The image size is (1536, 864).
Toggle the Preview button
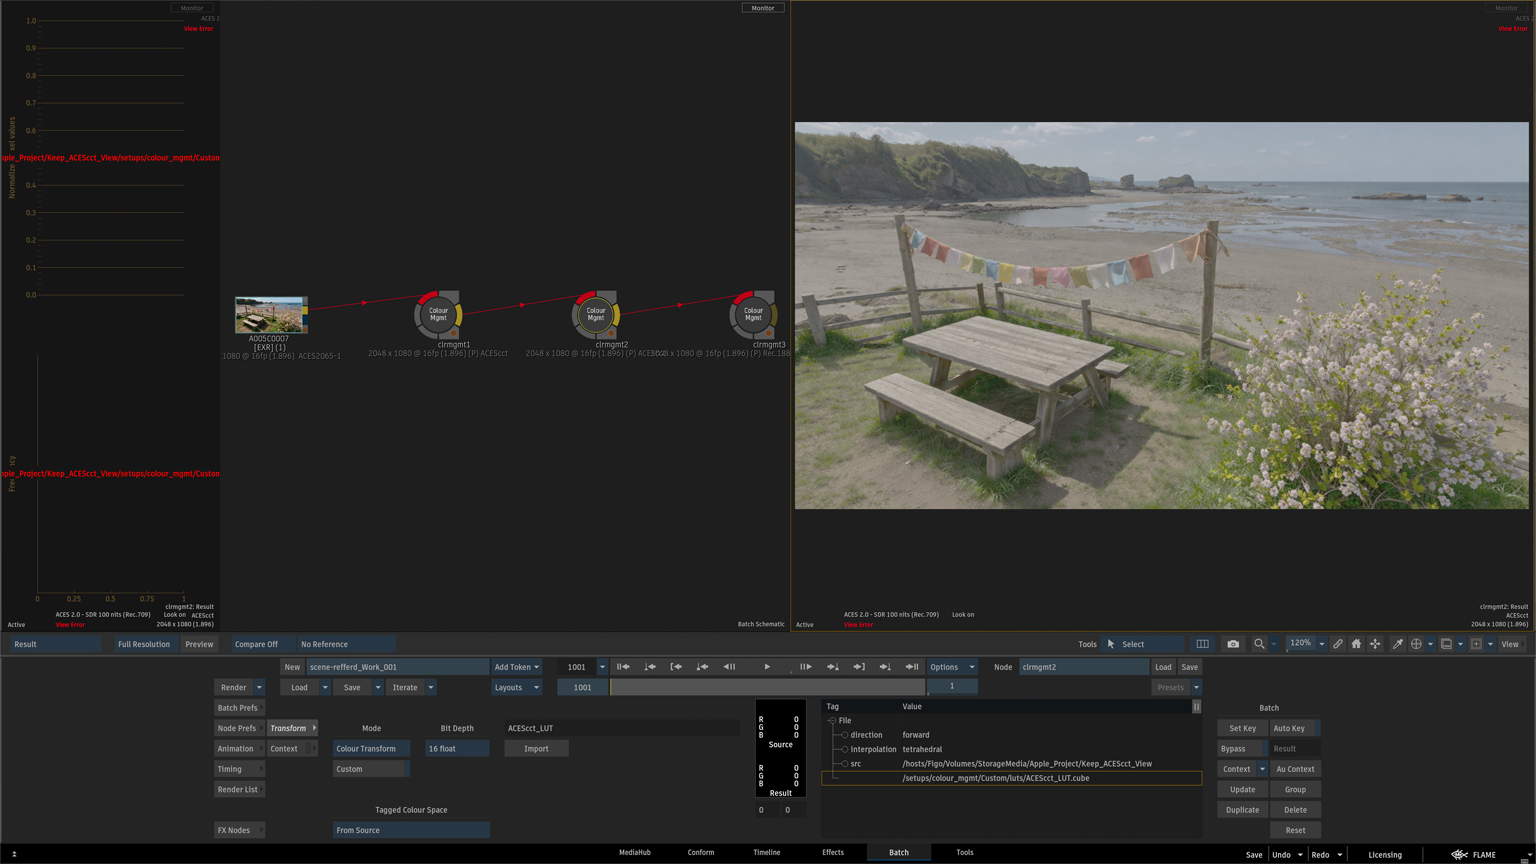pyautogui.click(x=199, y=644)
